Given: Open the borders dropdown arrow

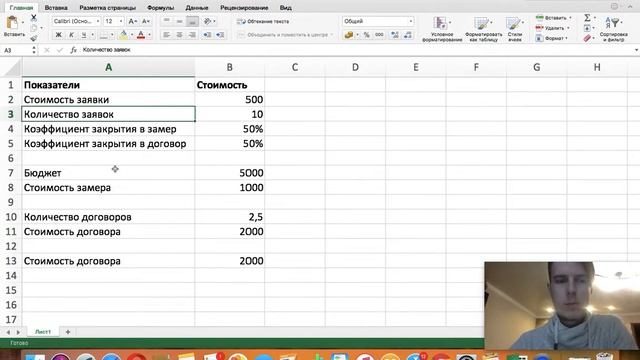Looking at the screenshot, I should (x=112, y=35).
